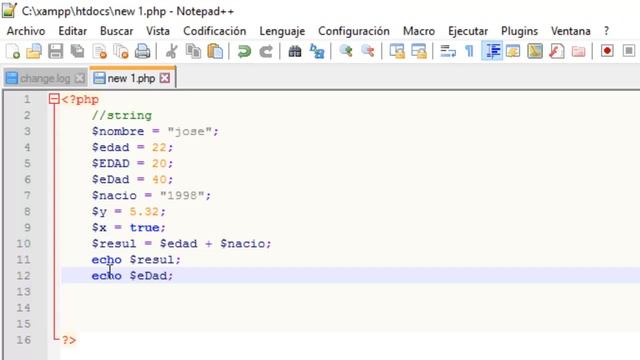Save the current file using floppy icon
This screenshot has width=640, height=360.
tap(56, 51)
